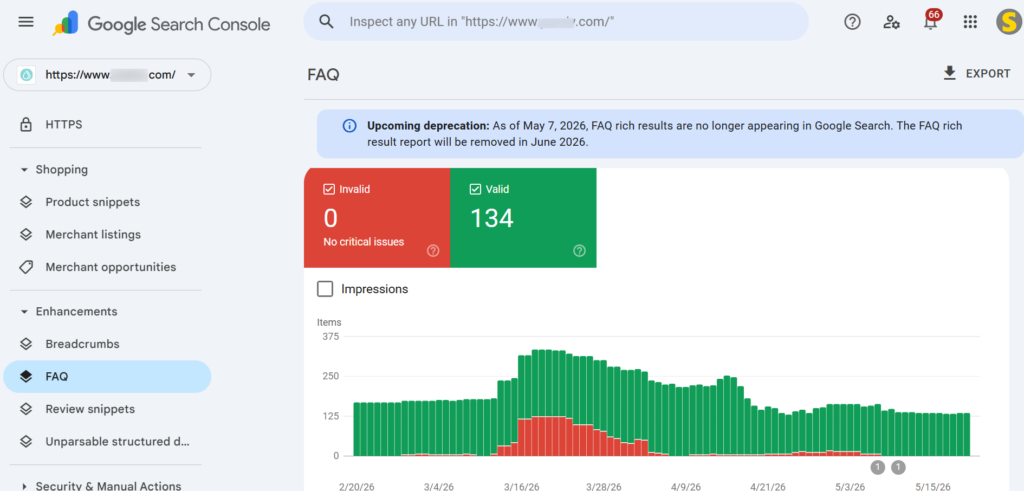Click the 5/15/26 axis date label
This screenshot has height=491, width=1024.
tap(934, 487)
